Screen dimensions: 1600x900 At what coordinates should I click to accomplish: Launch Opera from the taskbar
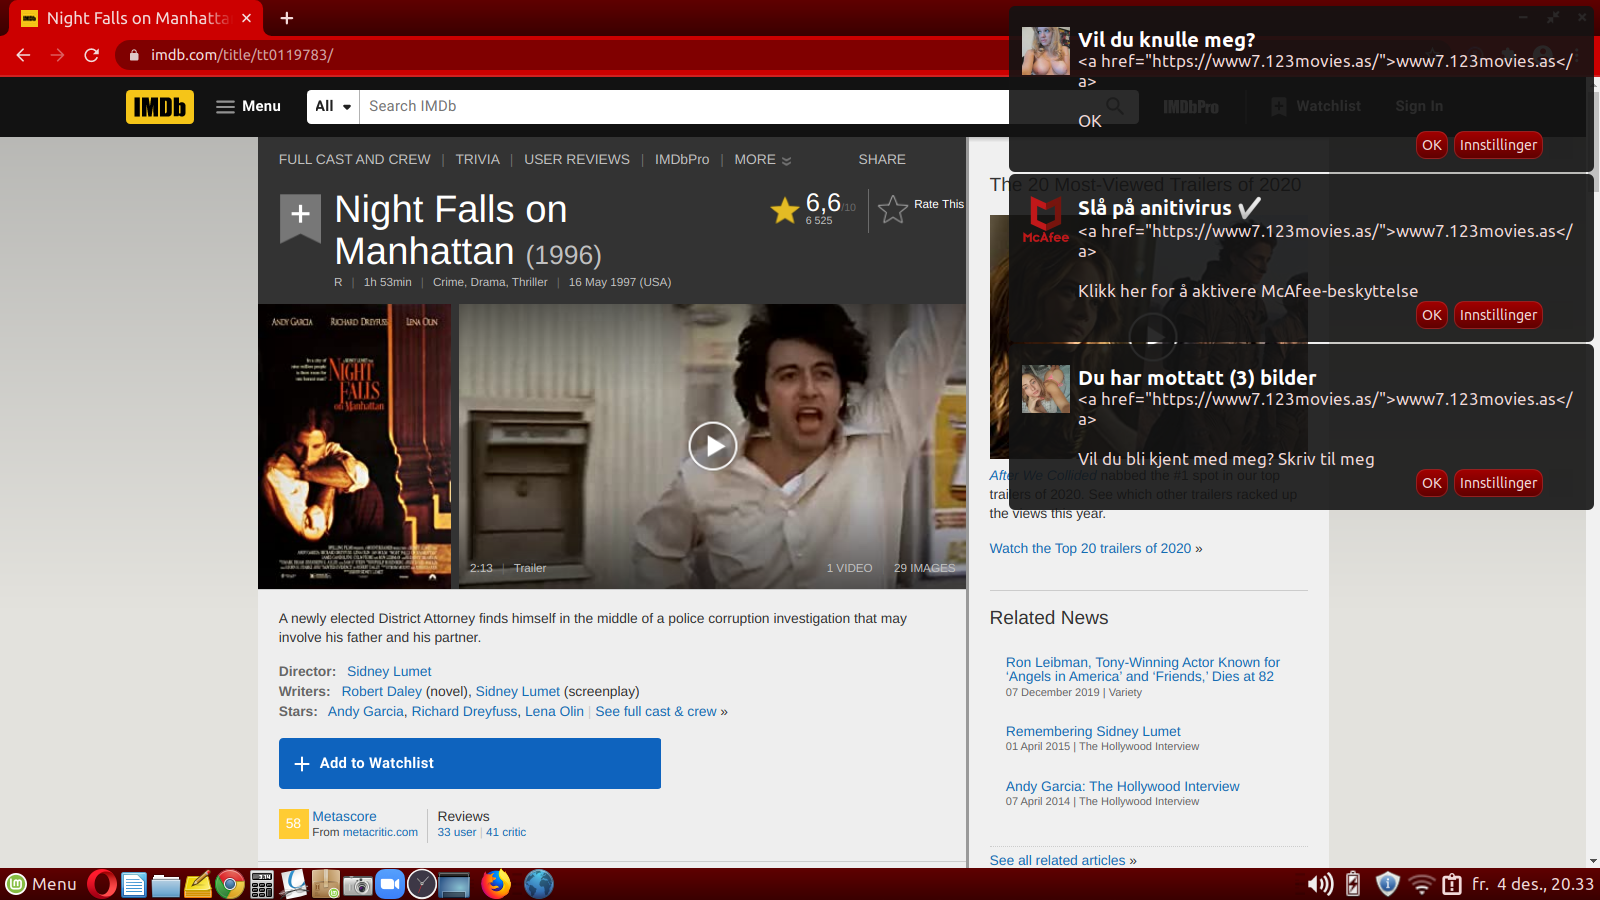point(101,884)
